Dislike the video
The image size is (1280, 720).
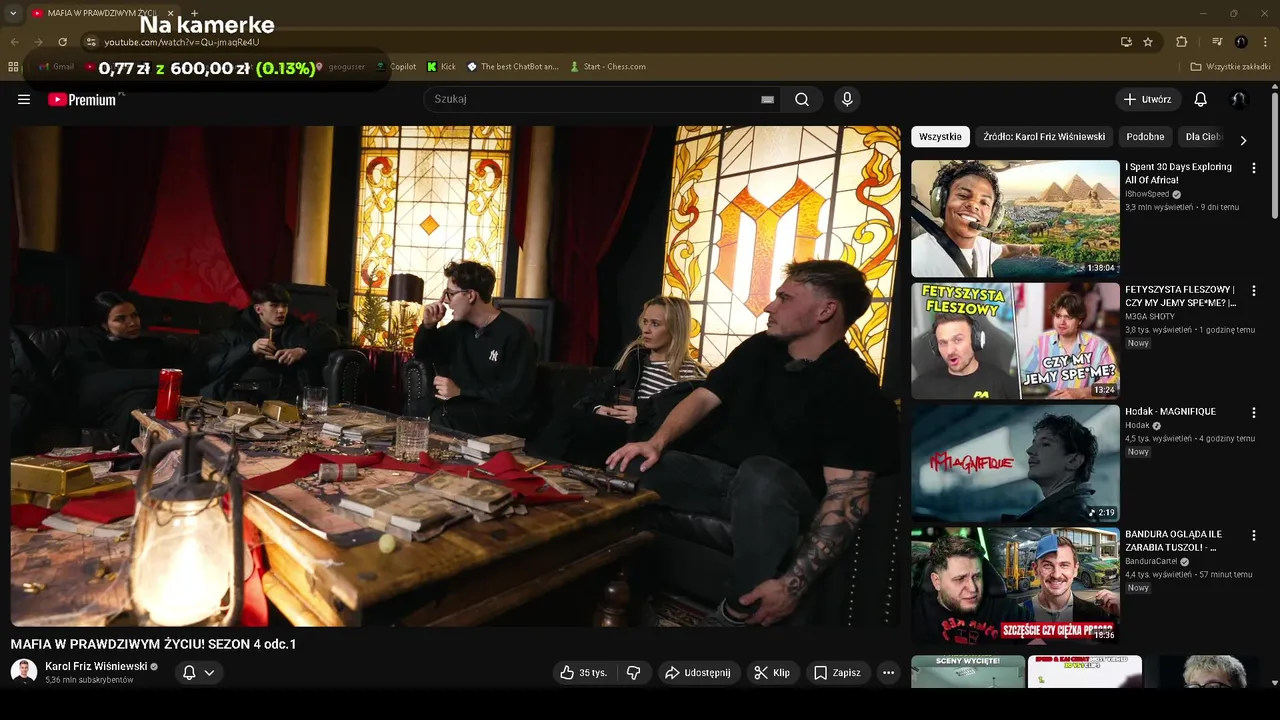[x=633, y=673]
